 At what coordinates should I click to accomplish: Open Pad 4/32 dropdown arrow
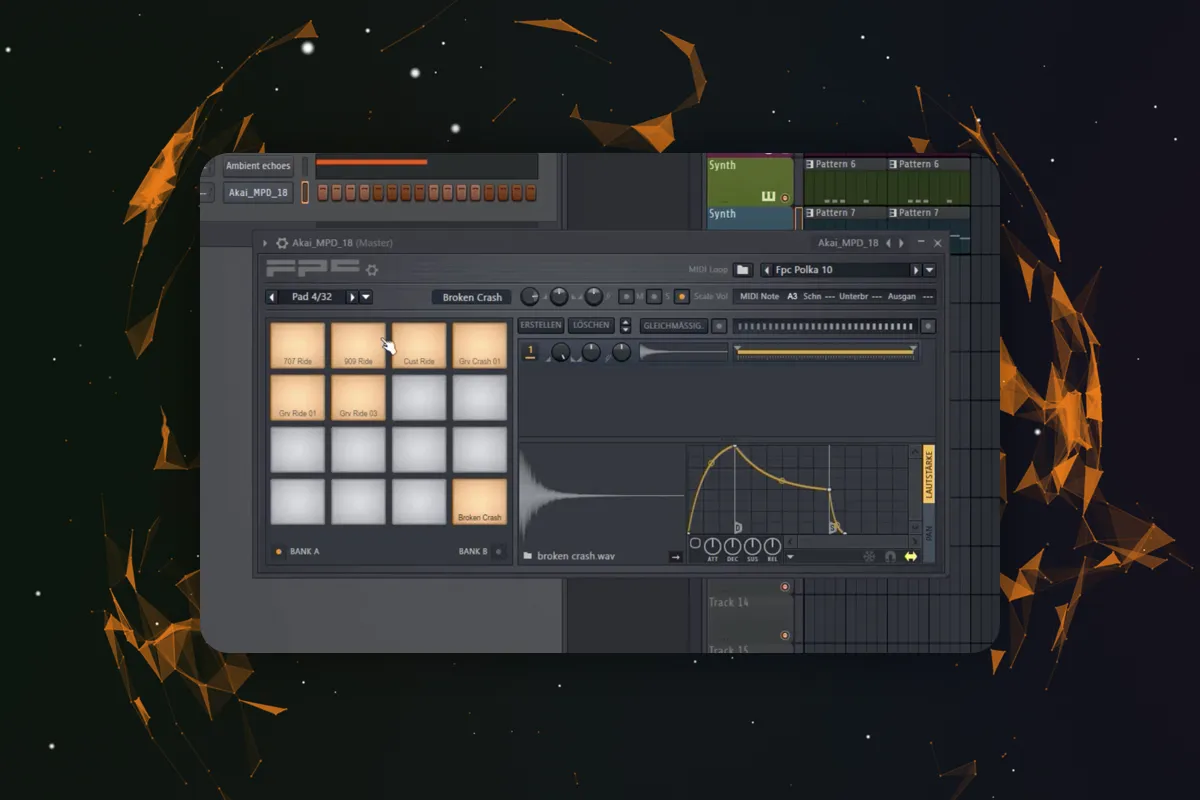(x=366, y=297)
